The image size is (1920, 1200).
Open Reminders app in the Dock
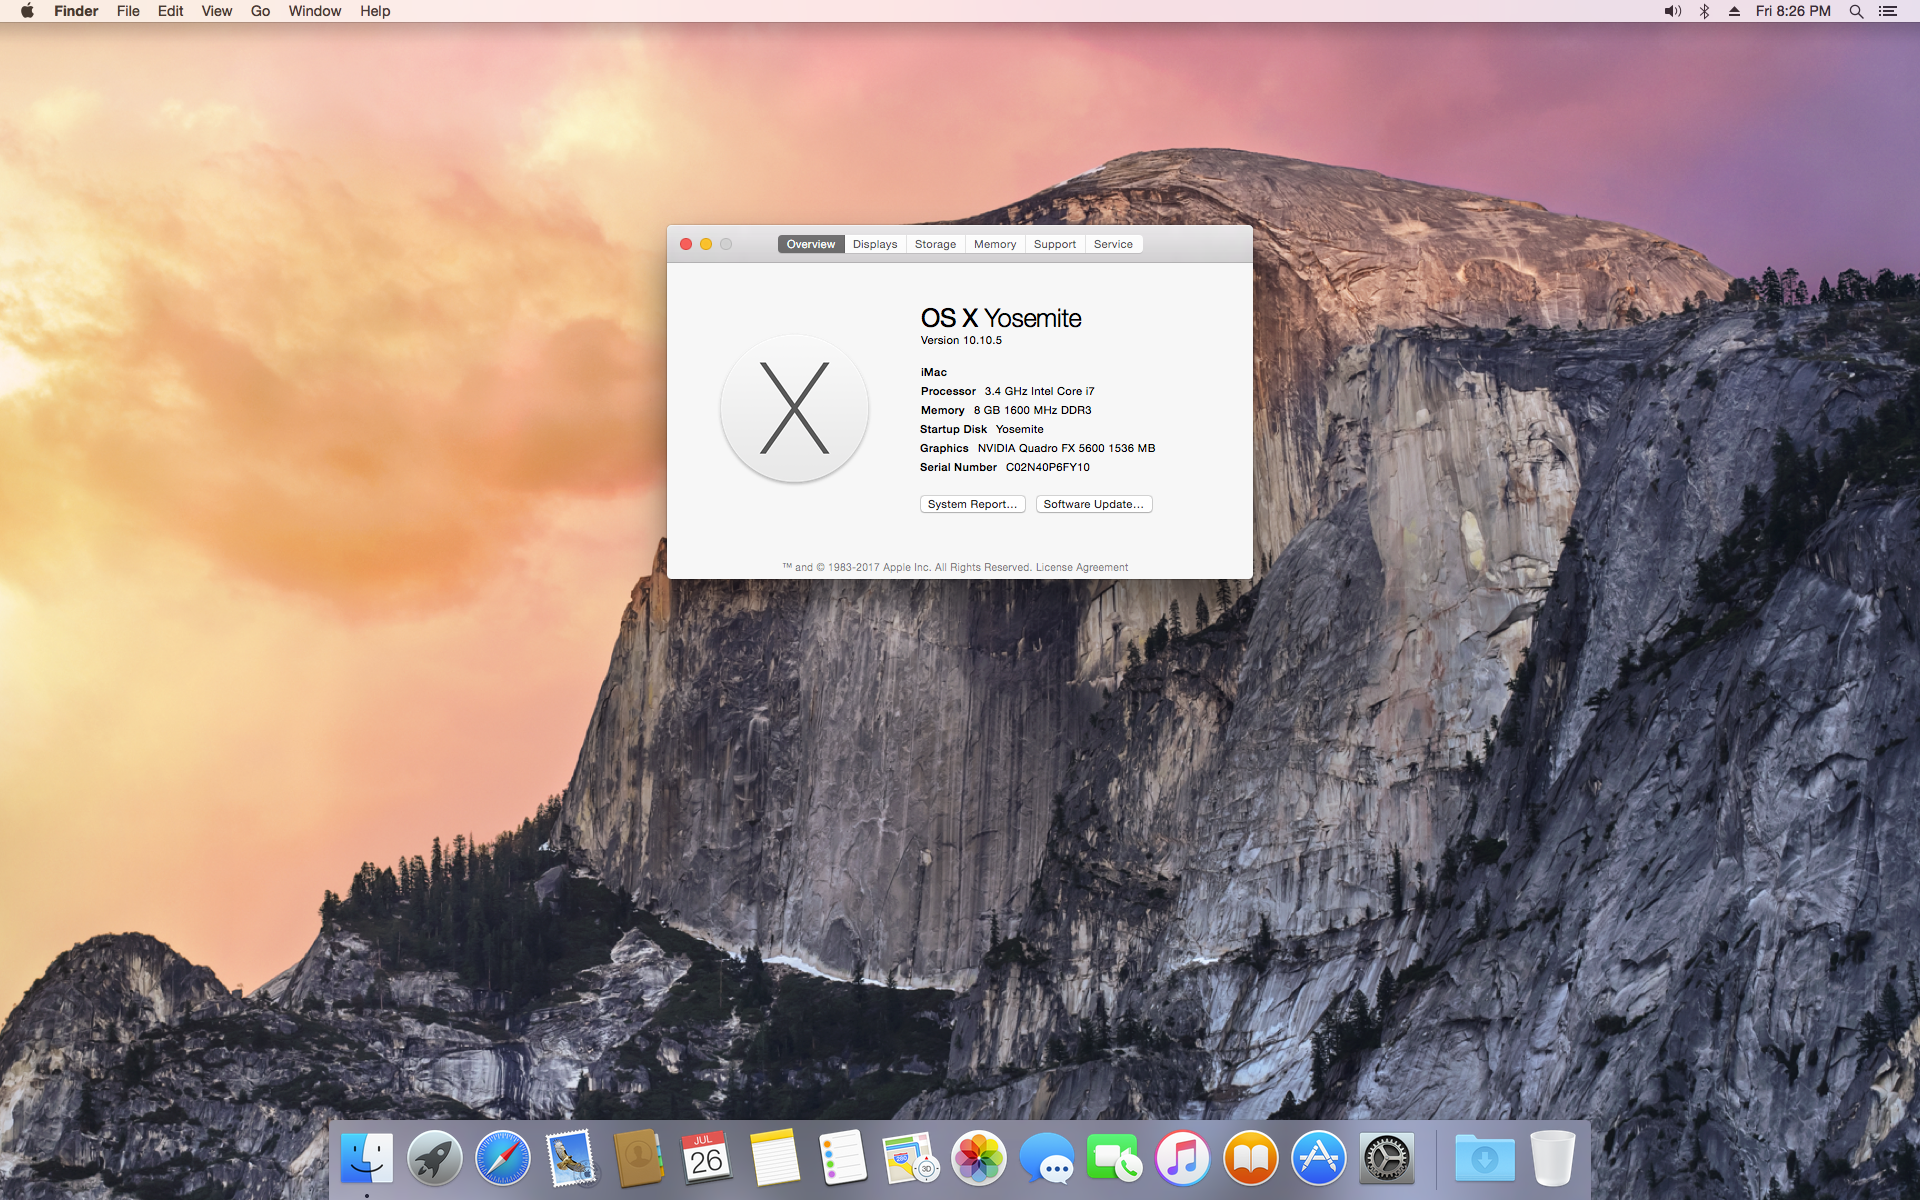click(x=843, y=1159)
